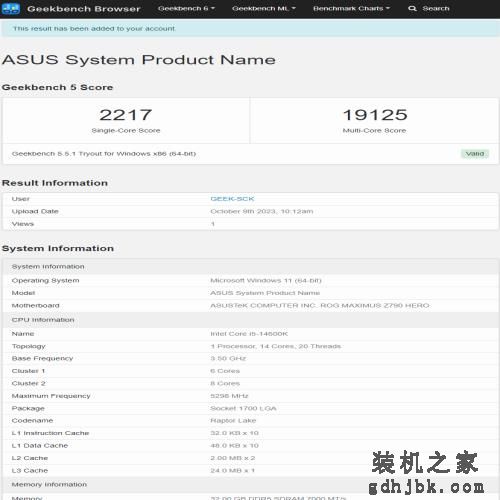
Task: Open the Benchmark Charts dropdown
Action: coord(351,8)
